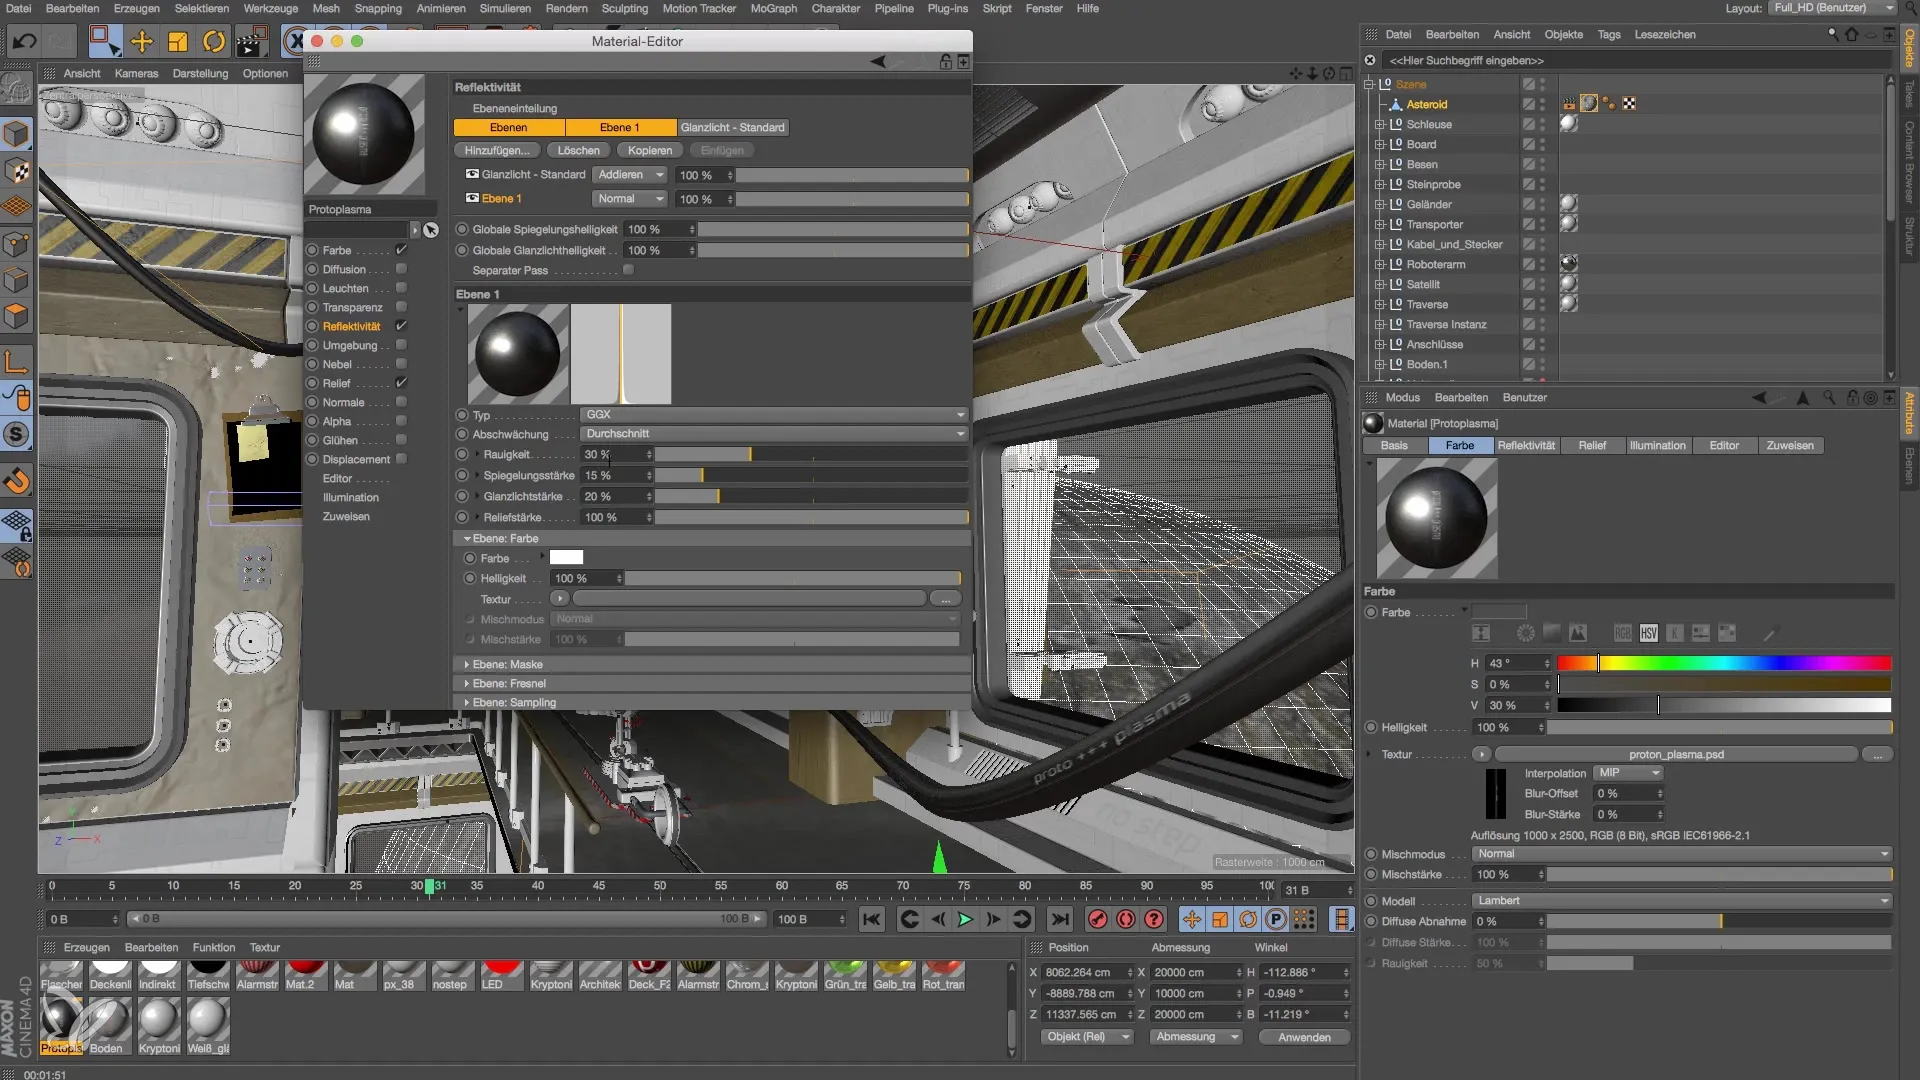The width and height of the screenshot is (1920, 1080).
Task: Open the Sculpting menu
Action: click(x=624, y=8)
